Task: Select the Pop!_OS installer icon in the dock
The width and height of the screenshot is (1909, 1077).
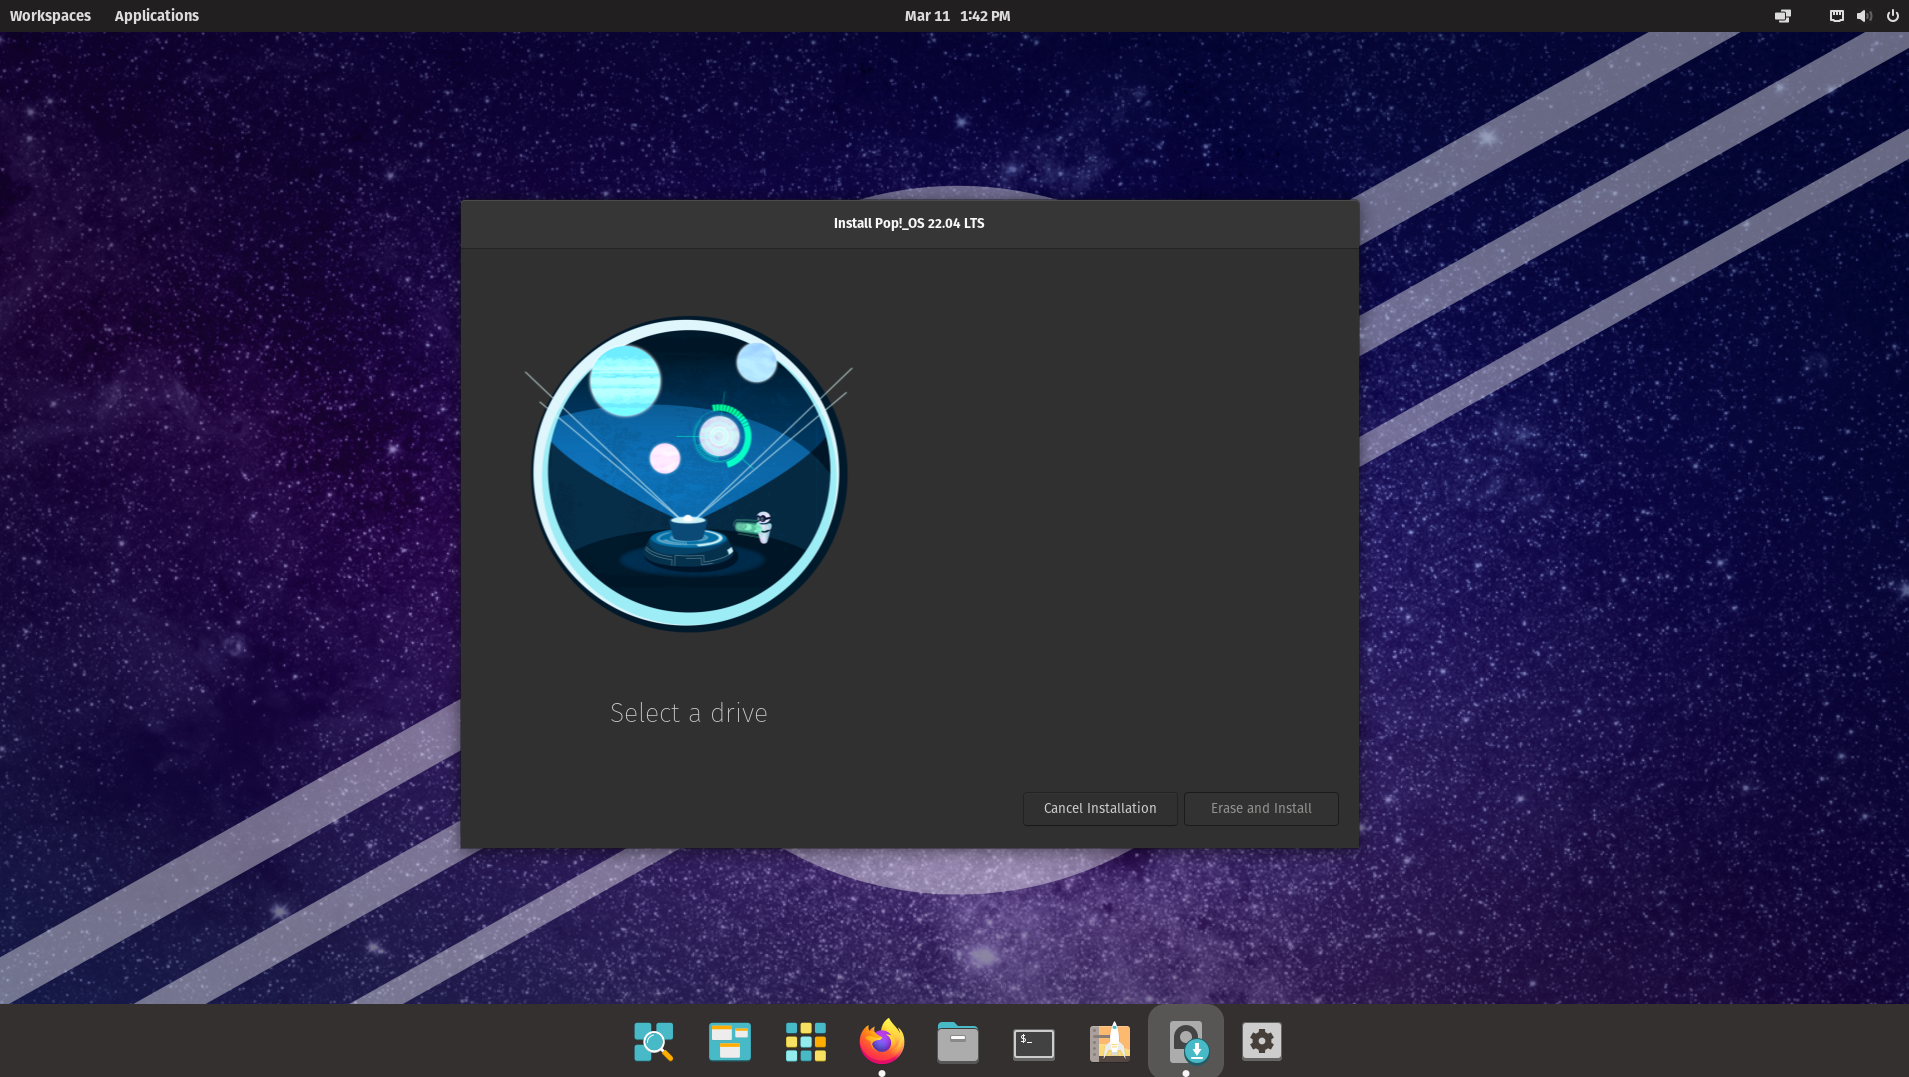Action: click(1187, 1042)
